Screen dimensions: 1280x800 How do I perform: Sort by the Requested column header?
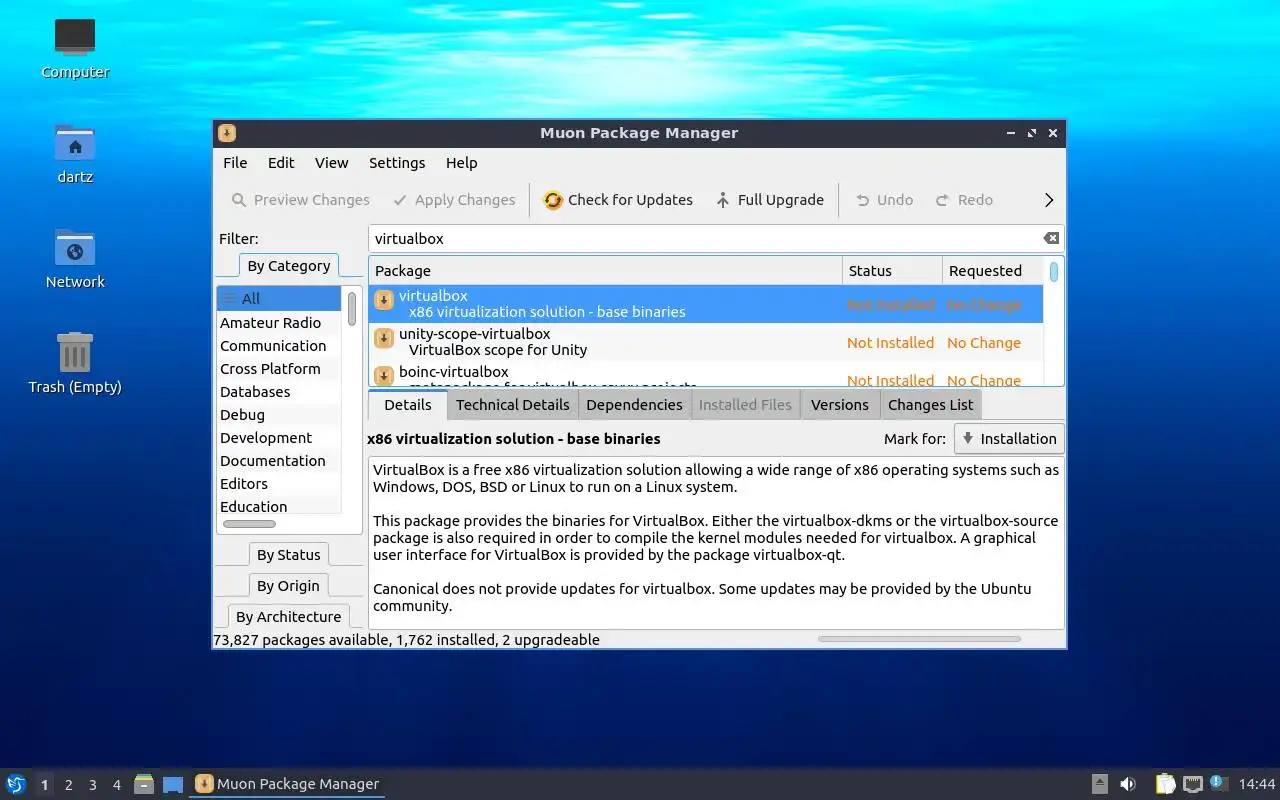point(993,271)
